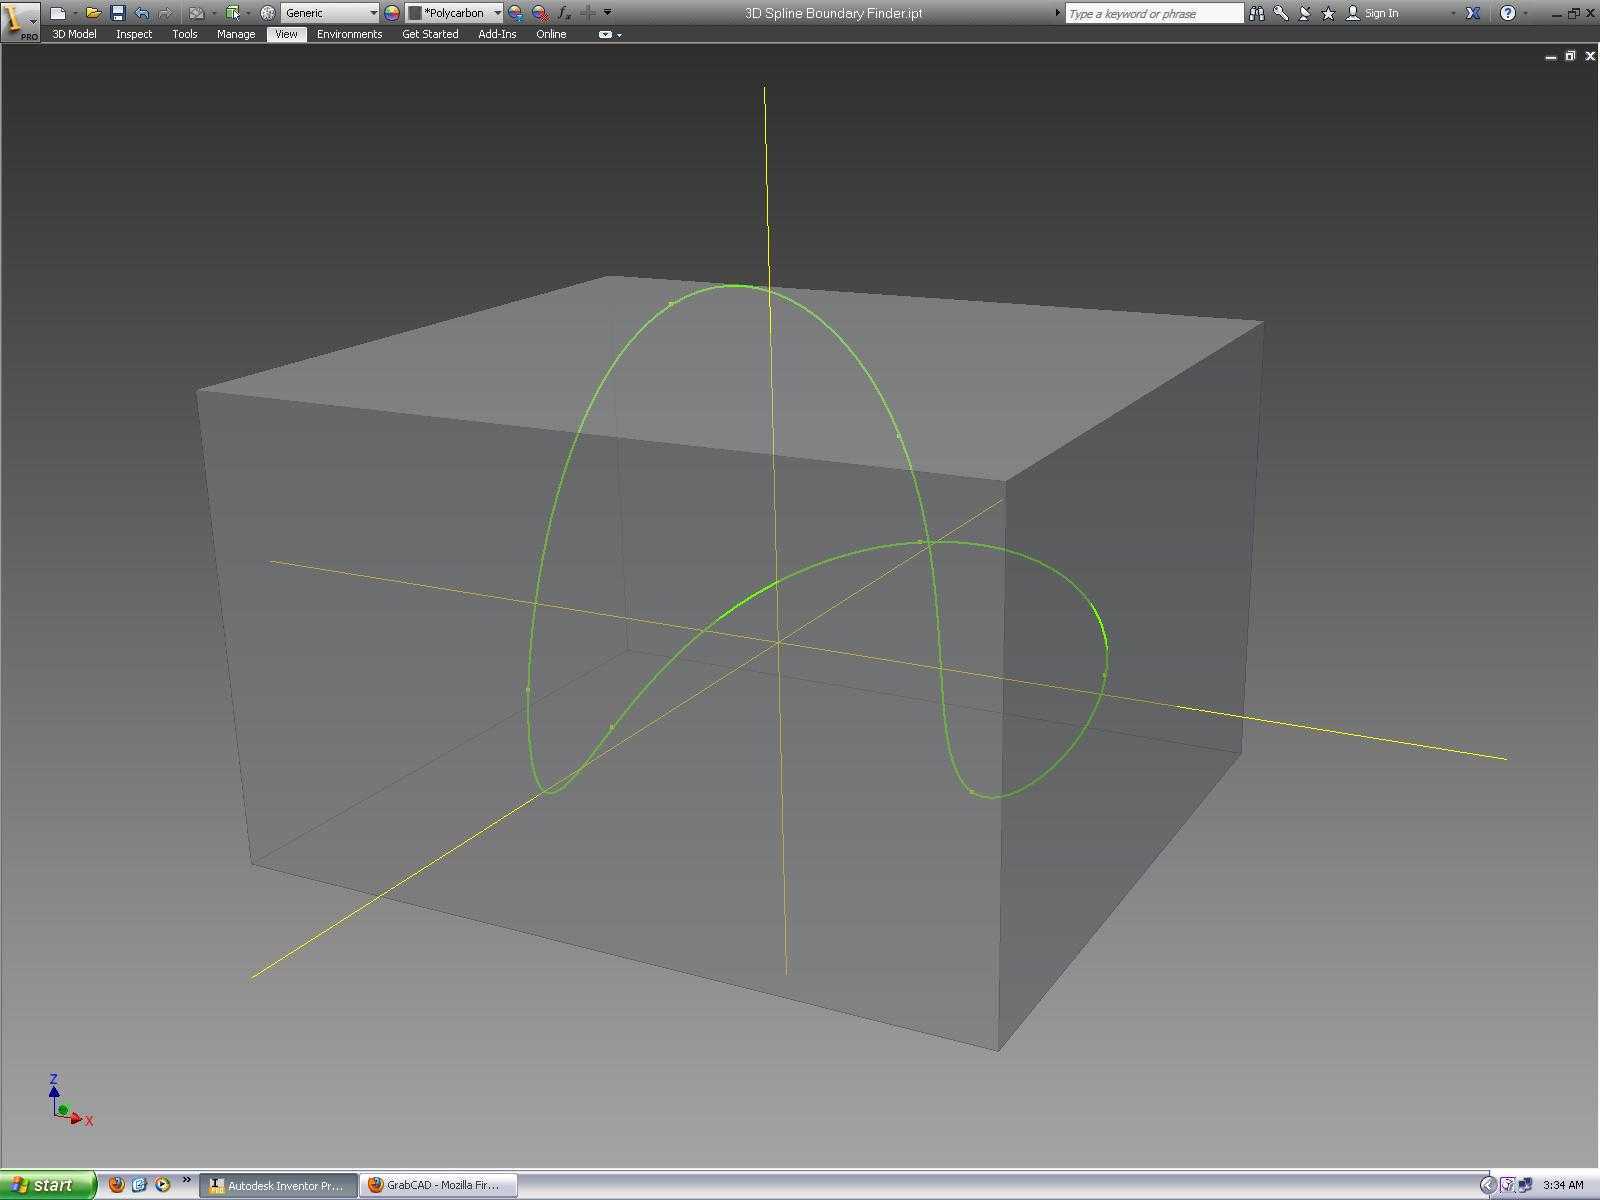Open the Inventor application menu (I PRO)
The height and width of the screenshot is (1200, 1600).
tap(20, 20)
